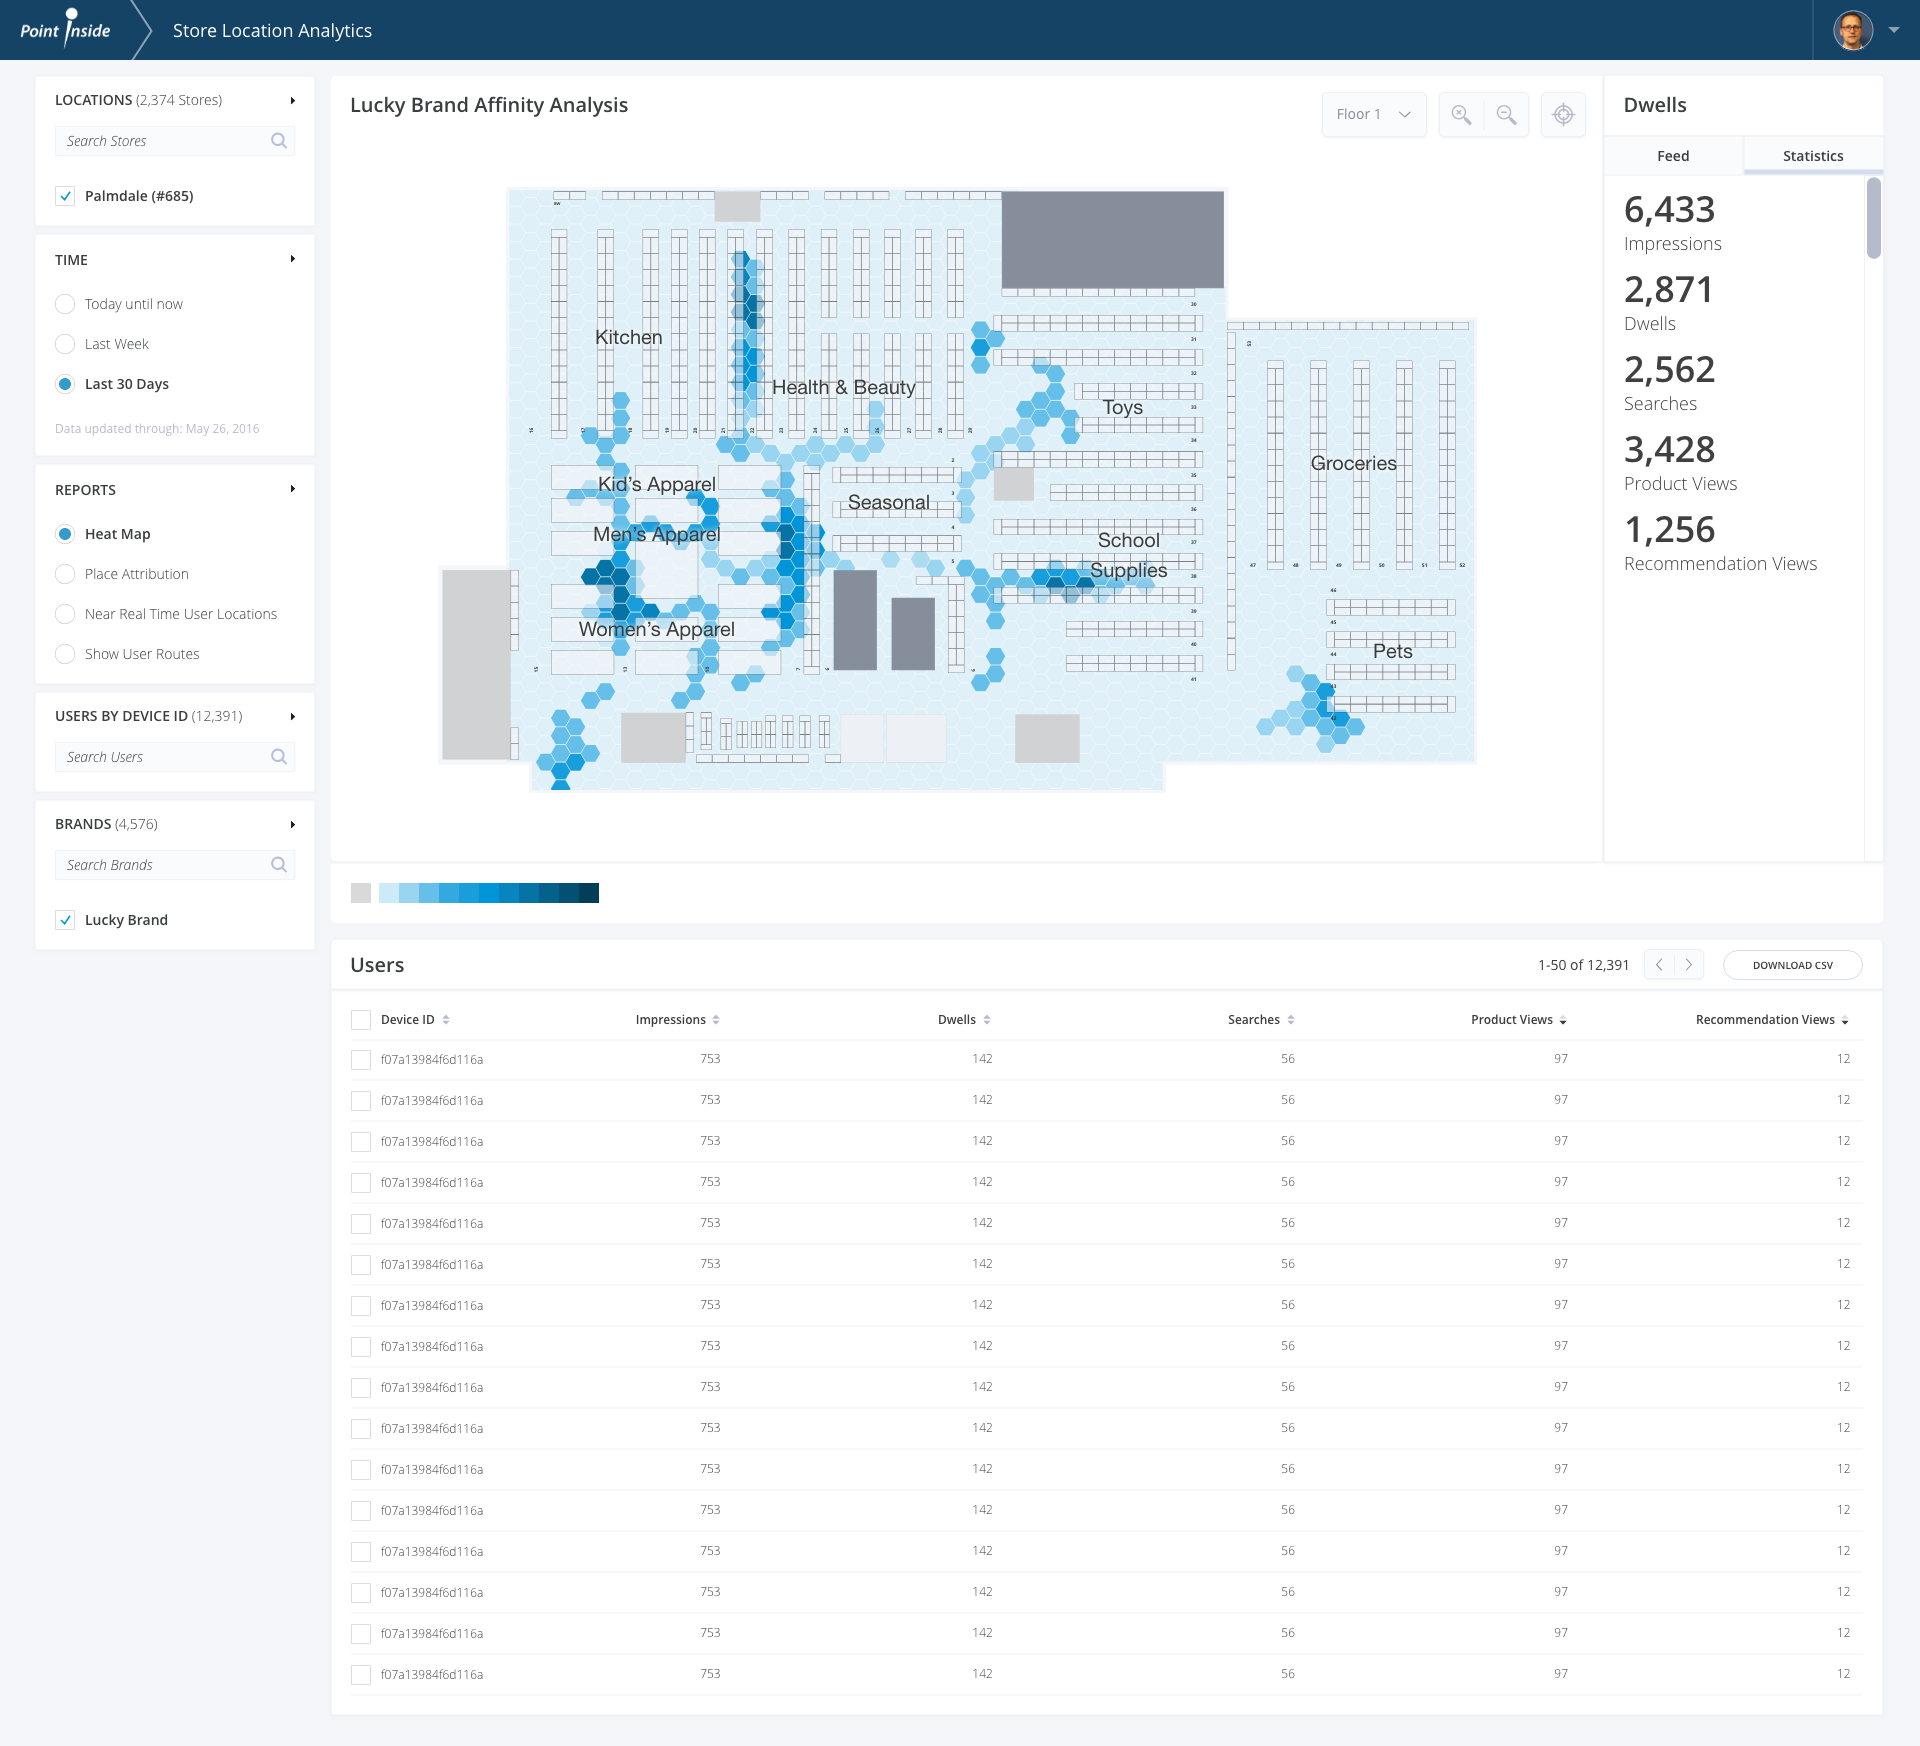
Task: Click the Health & Beauty map label
Action: click(x=843, y=387)
